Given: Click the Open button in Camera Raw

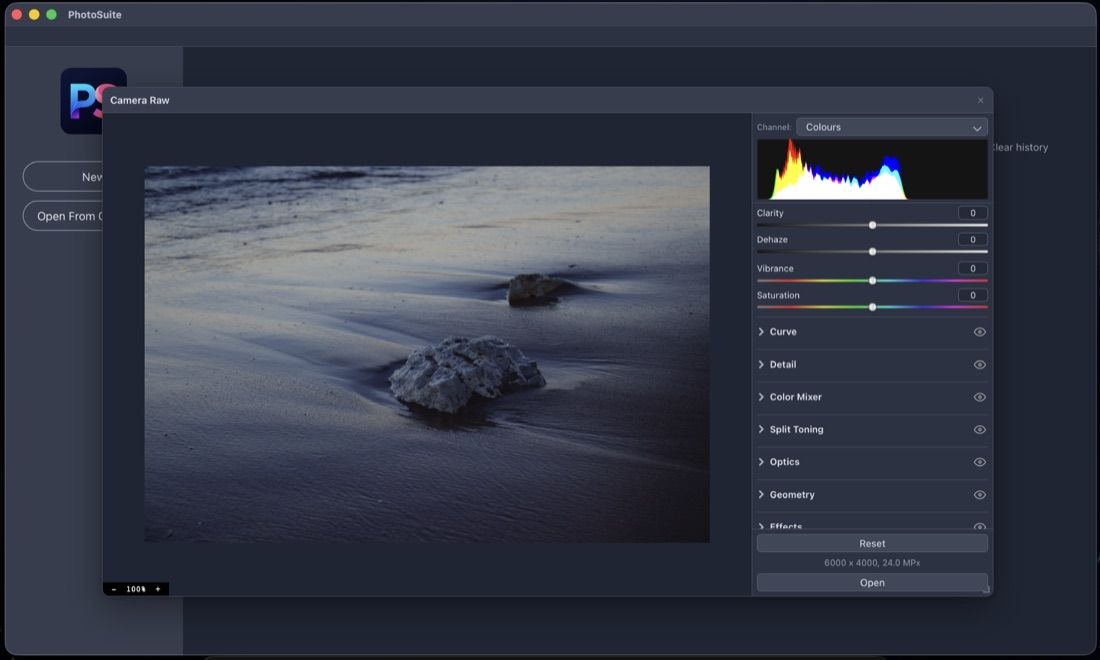Looking at the screenshot, I should pyautogui.click(x=872, y=583).
